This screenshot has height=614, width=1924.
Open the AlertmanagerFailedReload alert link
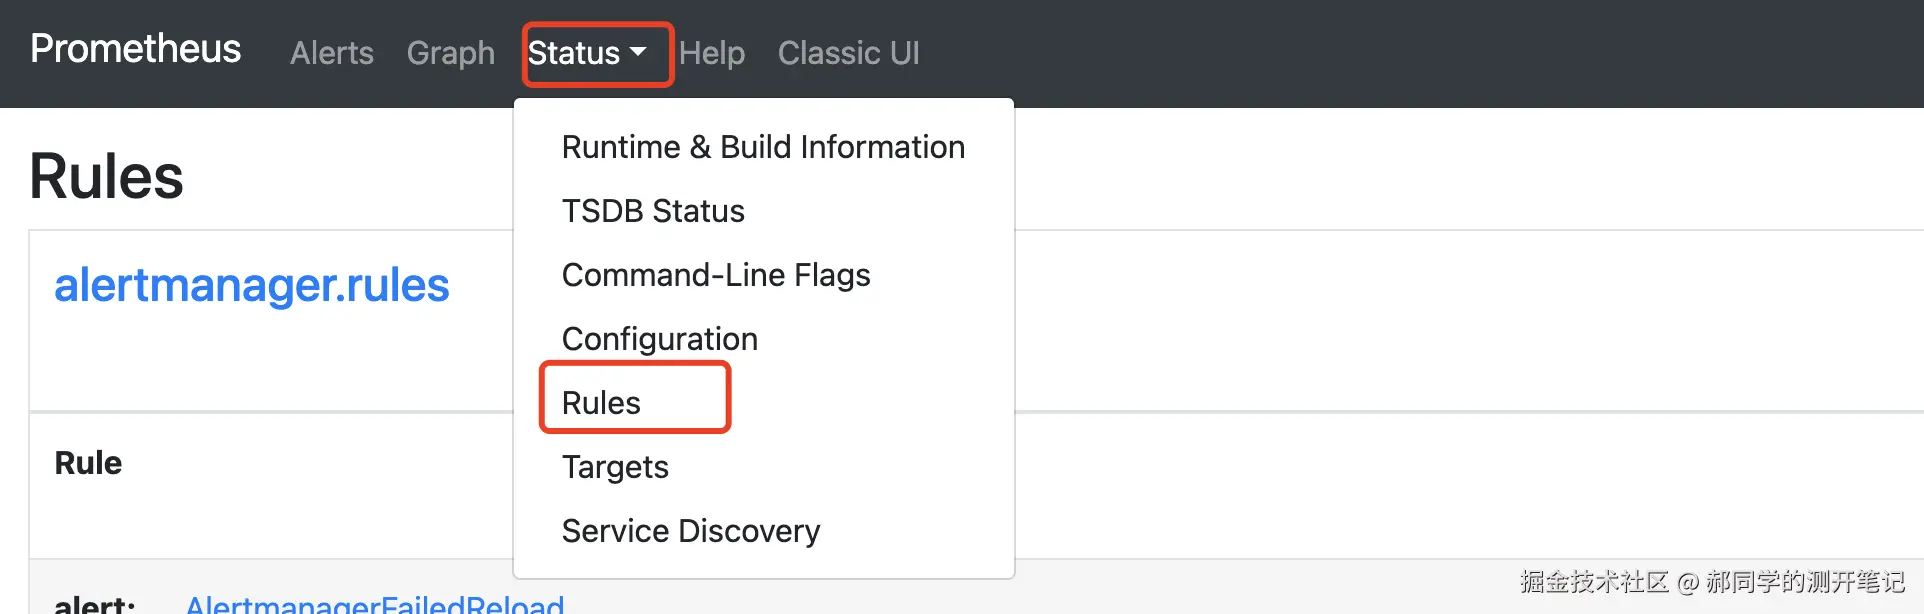coord(375,603)
